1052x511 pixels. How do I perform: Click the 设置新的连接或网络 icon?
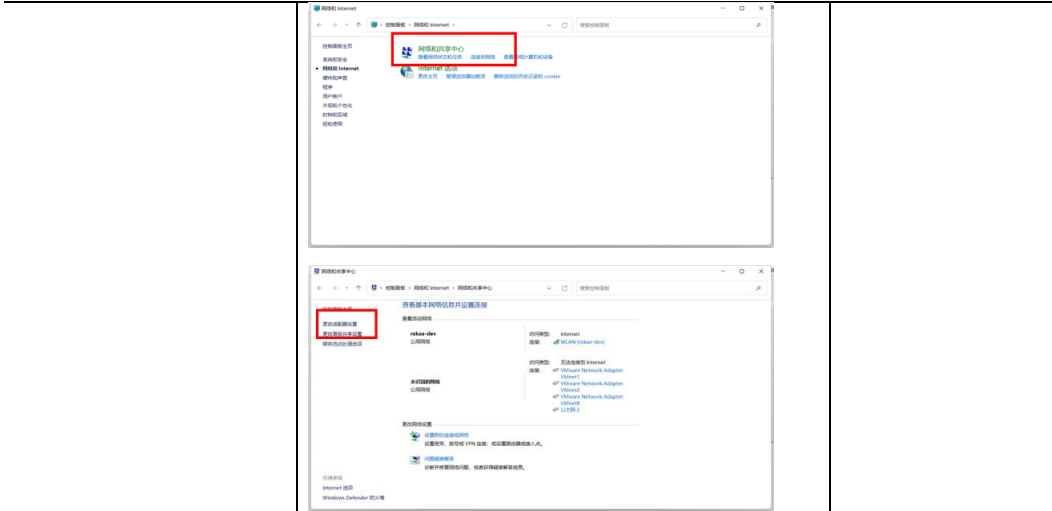[x=415, y=437]
